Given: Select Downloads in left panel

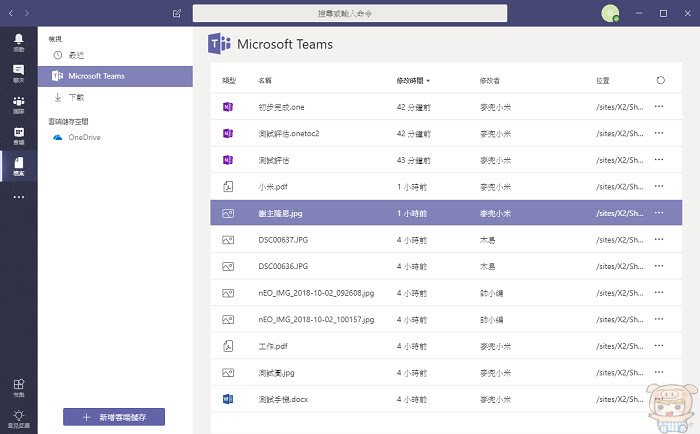Looking at the screenshot, I should [x=115, y=97].
